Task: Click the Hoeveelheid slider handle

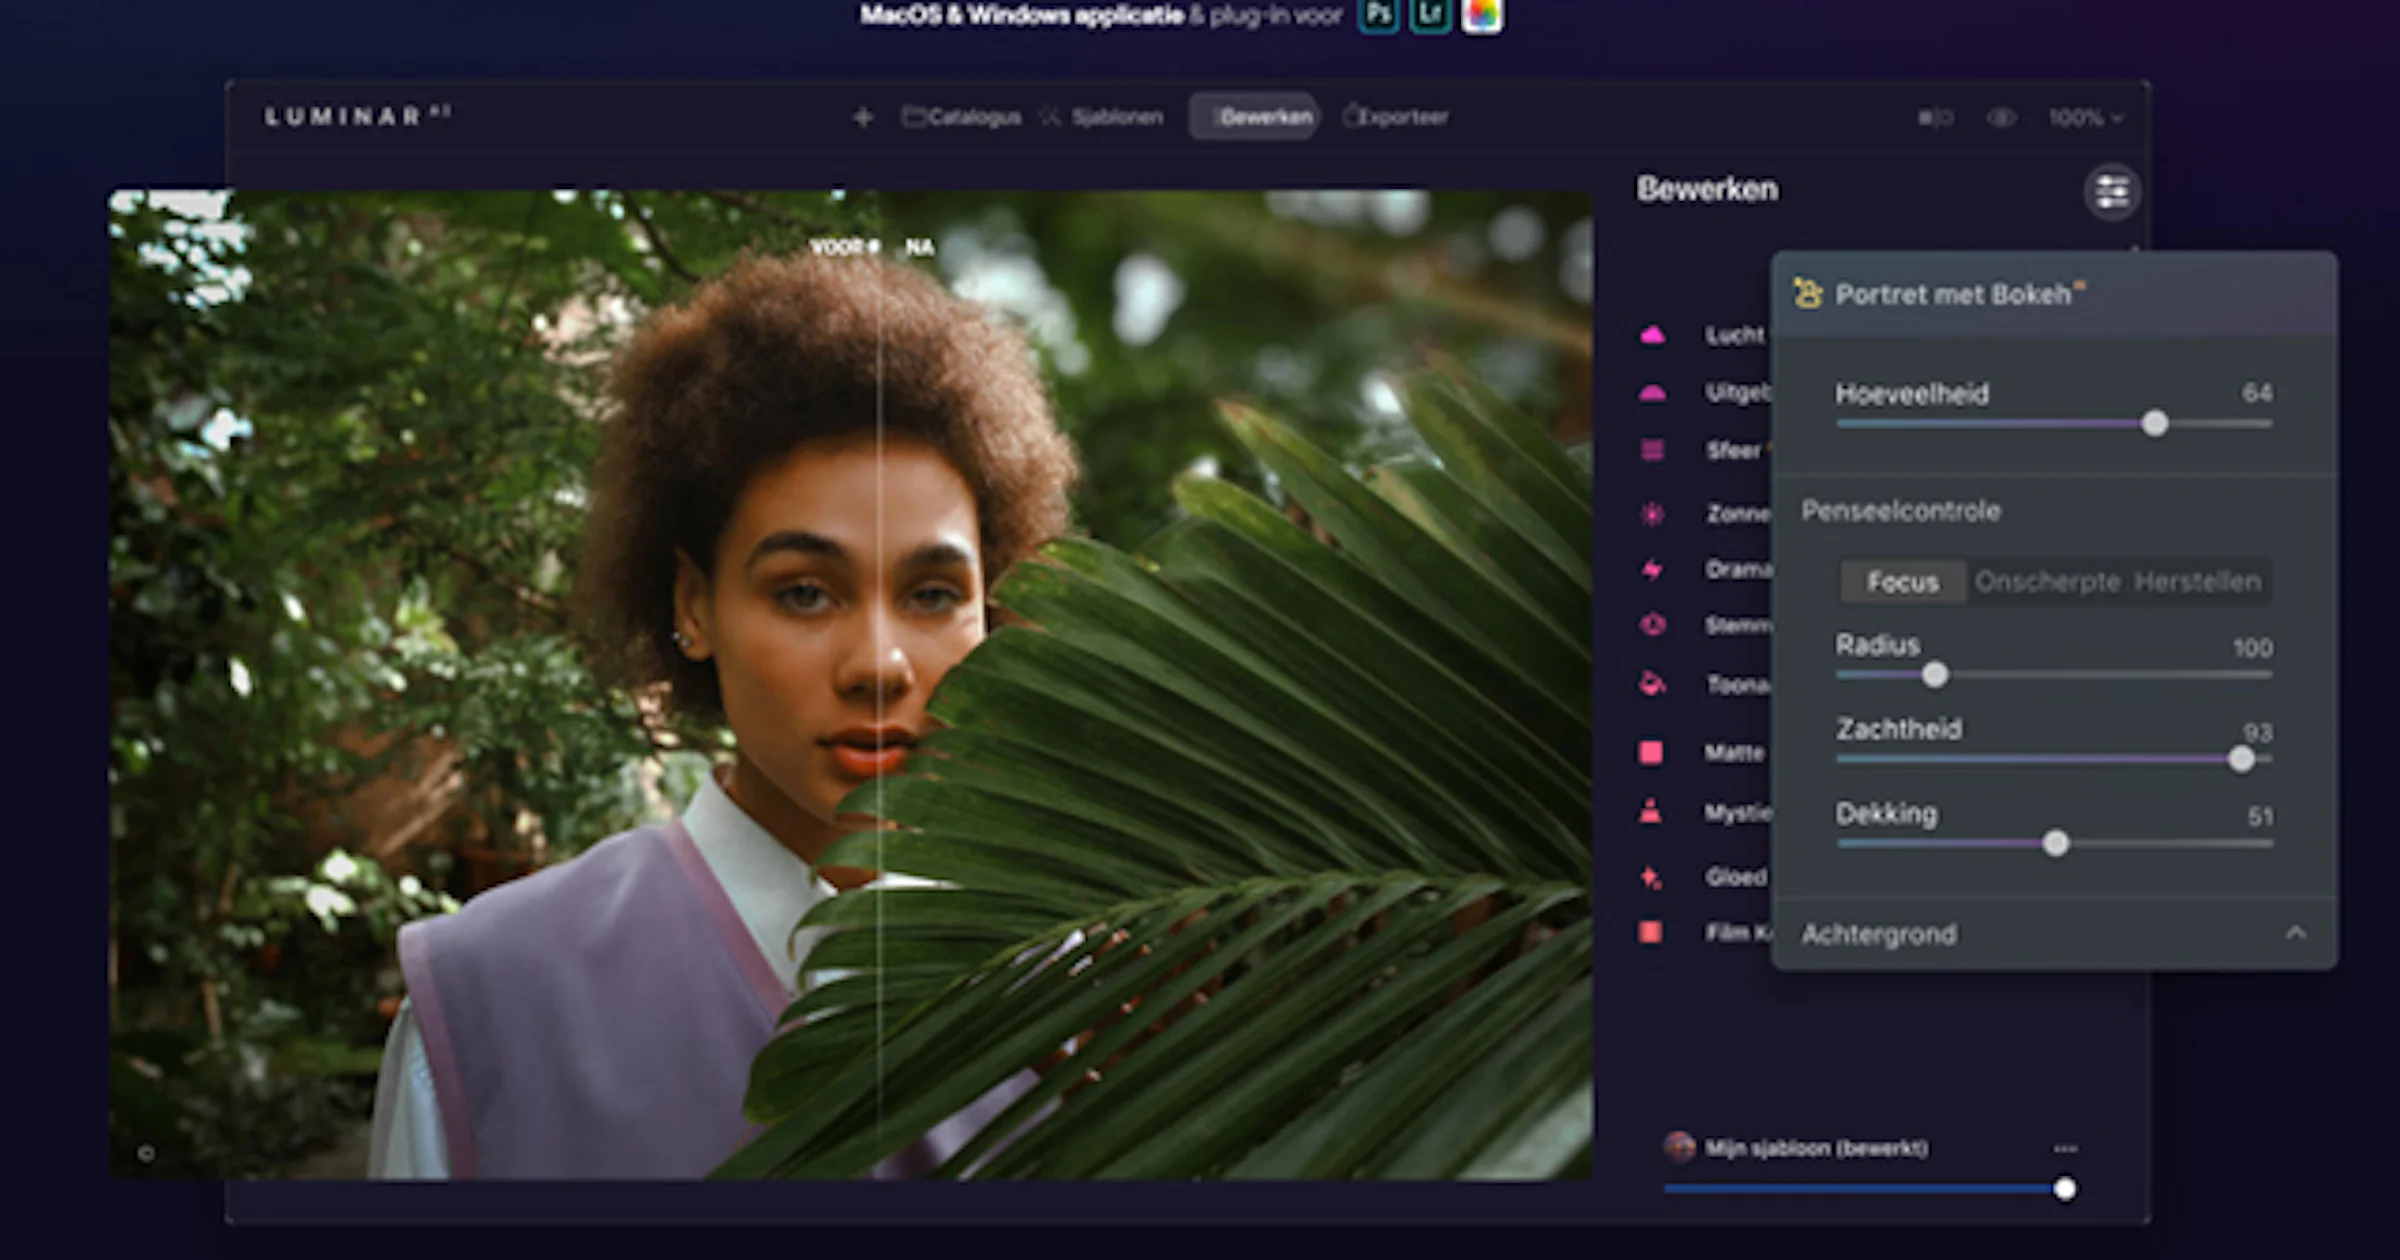Action: coord(2155,424)
